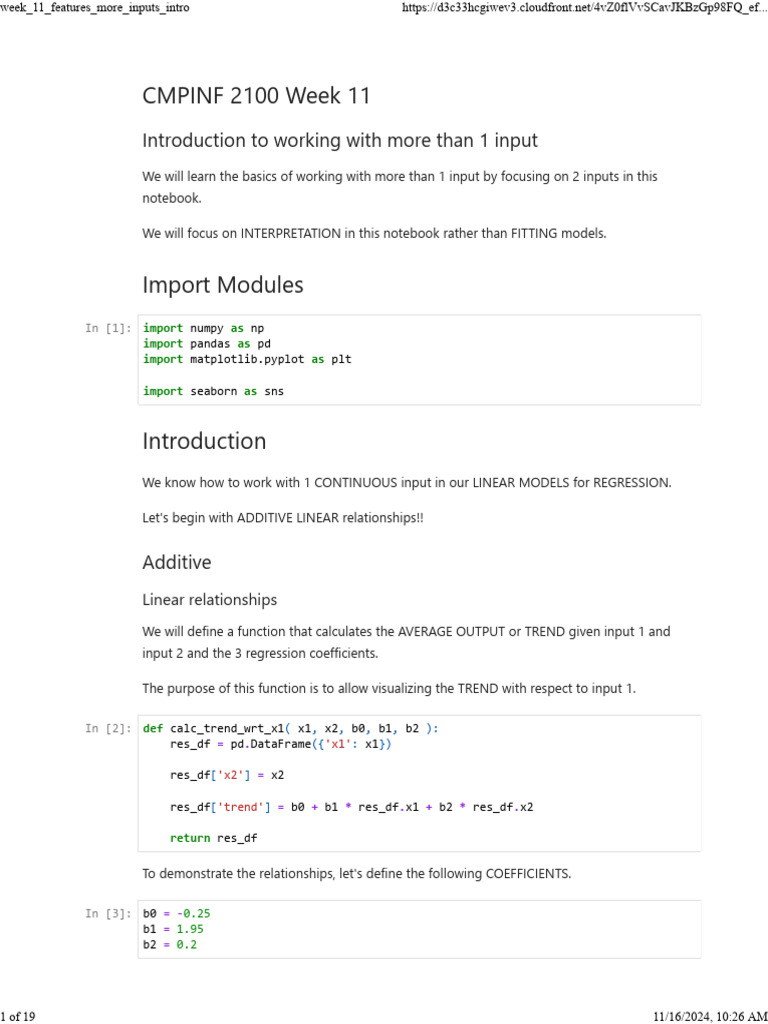This screenshot has height=1024, width=768.
Task: Click the In [2] cell prompt
Action: tap(108, 729)
